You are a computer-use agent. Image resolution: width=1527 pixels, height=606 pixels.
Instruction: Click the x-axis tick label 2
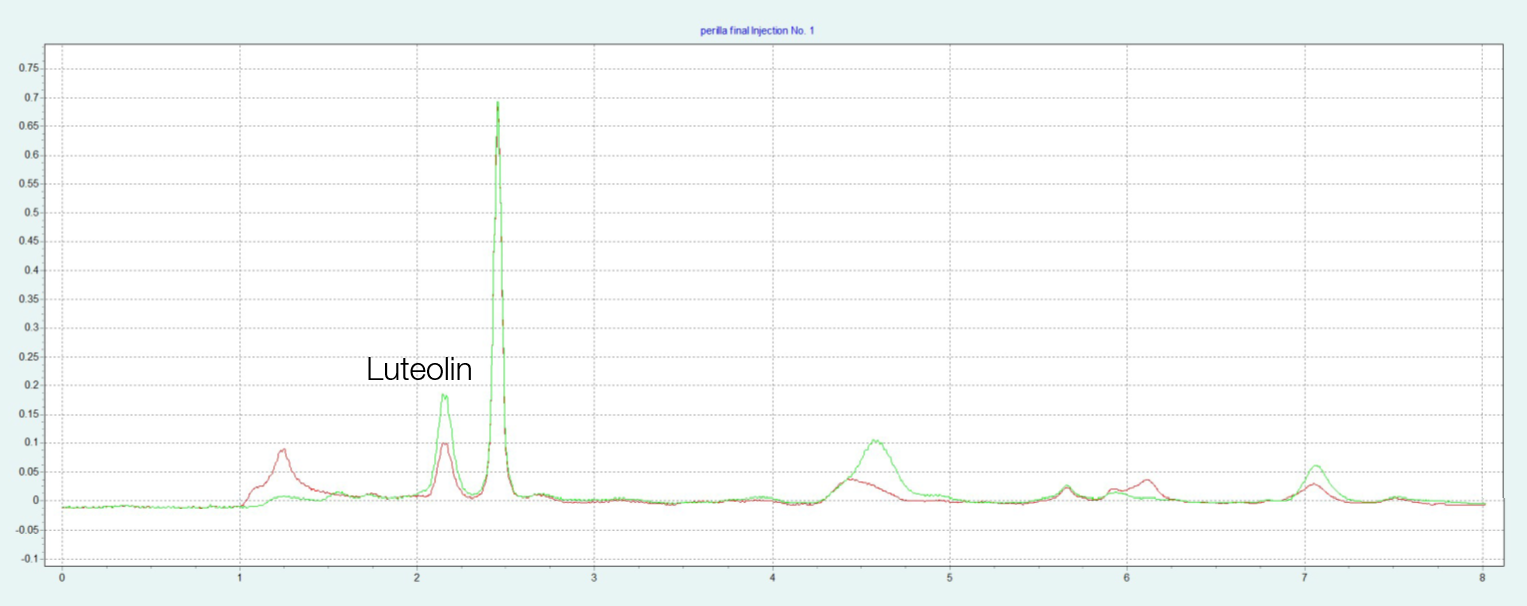[x=417, y=577]
